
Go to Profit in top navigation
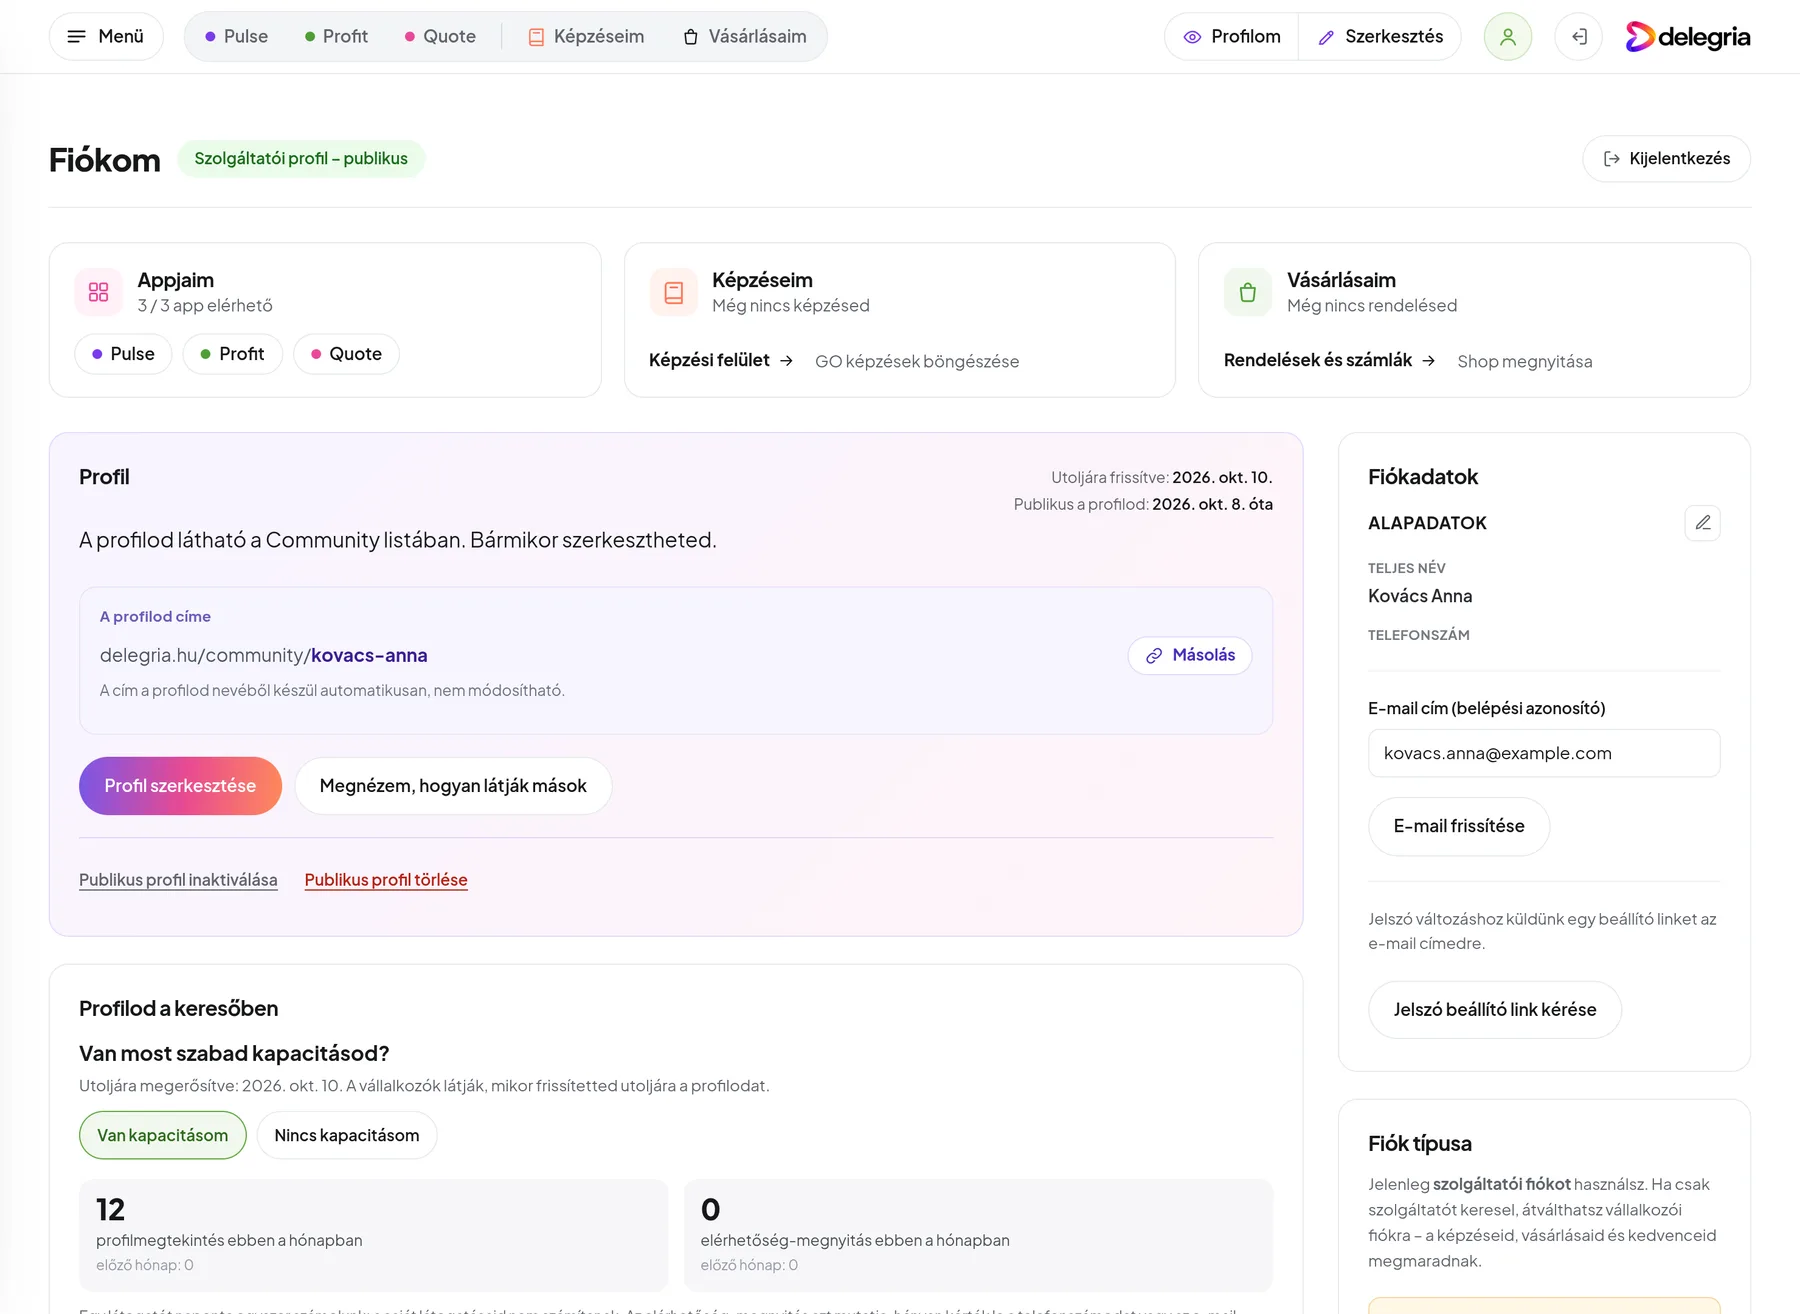click(336, 36)
